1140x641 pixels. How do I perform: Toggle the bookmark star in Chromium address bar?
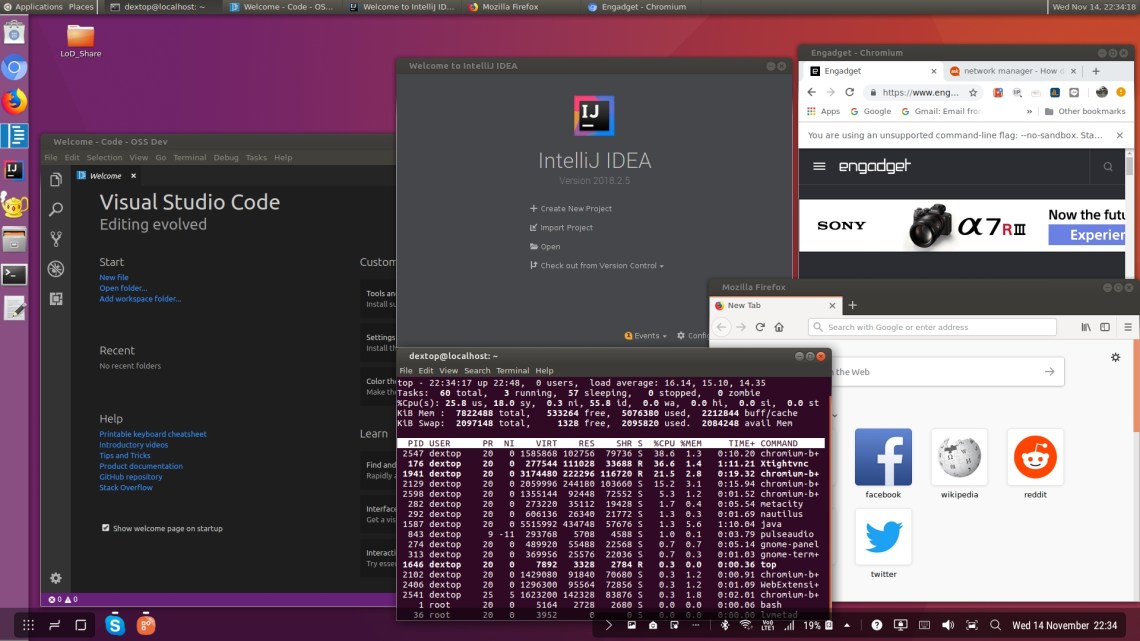point(973,91)
